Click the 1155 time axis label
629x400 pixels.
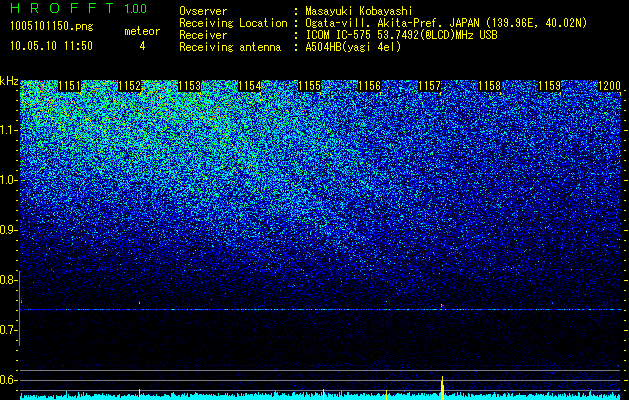tap(310, 86)
